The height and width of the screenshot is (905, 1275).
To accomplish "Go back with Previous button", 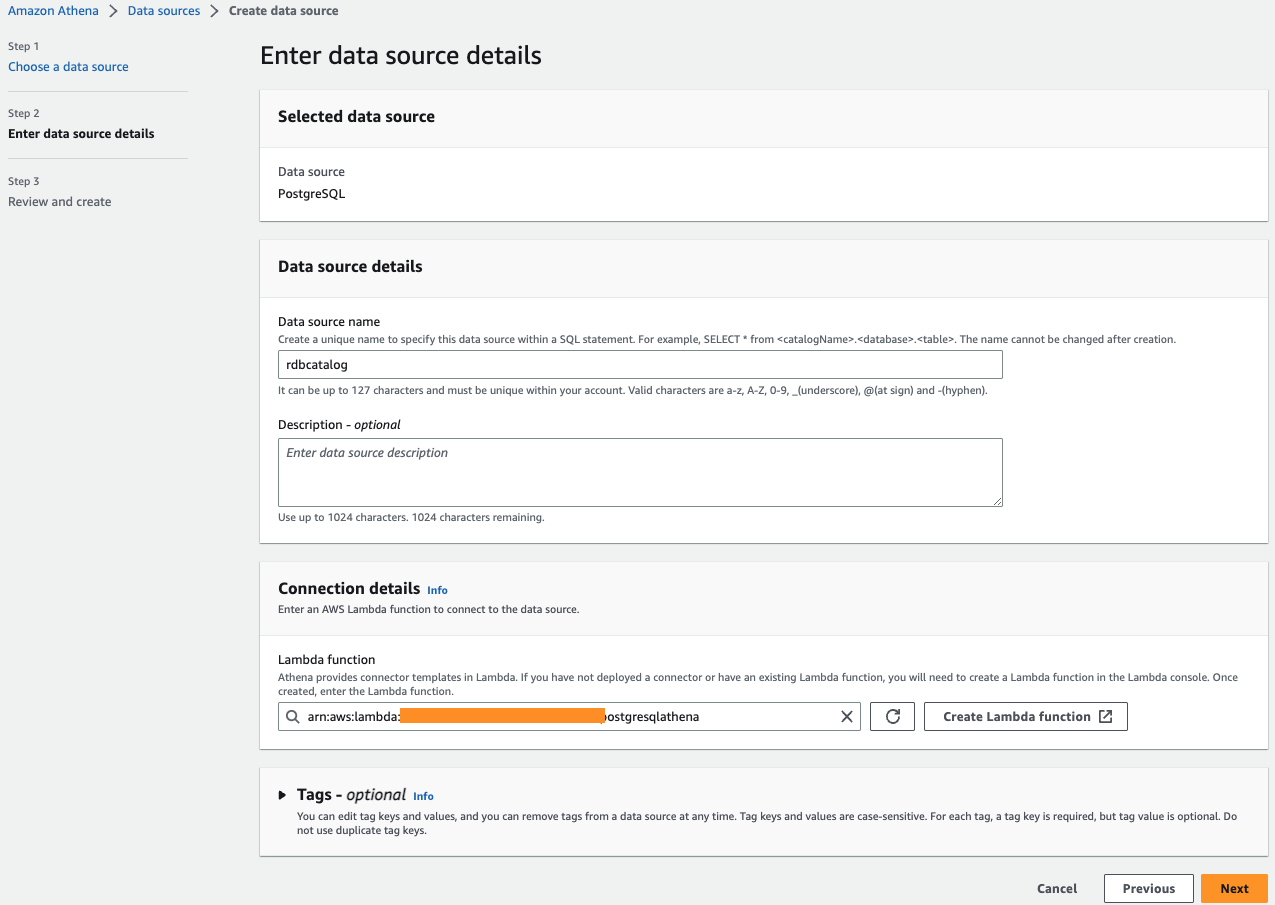I will point(1148,888).
